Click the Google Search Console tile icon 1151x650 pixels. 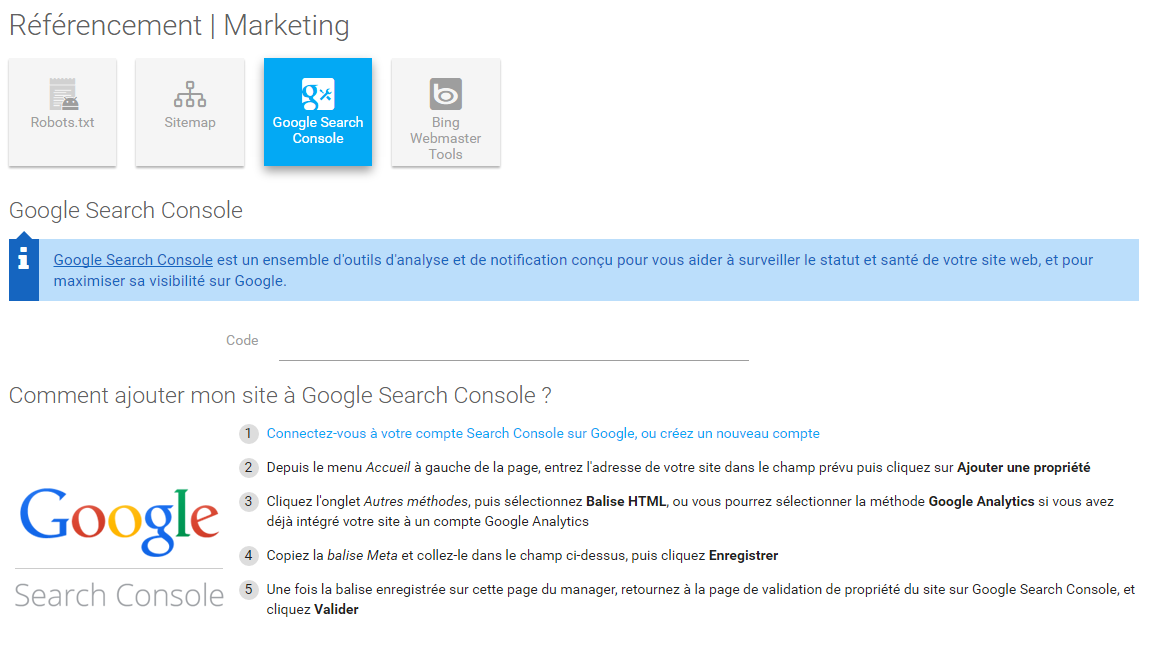pos(318,94)
